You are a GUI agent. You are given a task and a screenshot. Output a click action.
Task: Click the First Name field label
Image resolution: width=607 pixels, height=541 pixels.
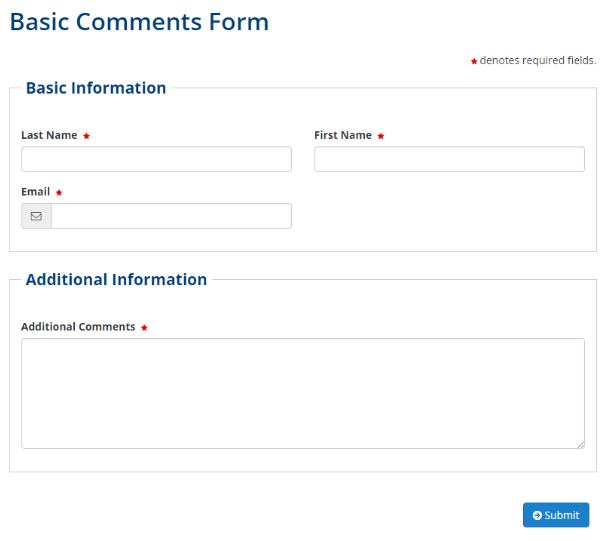(342, 135)
